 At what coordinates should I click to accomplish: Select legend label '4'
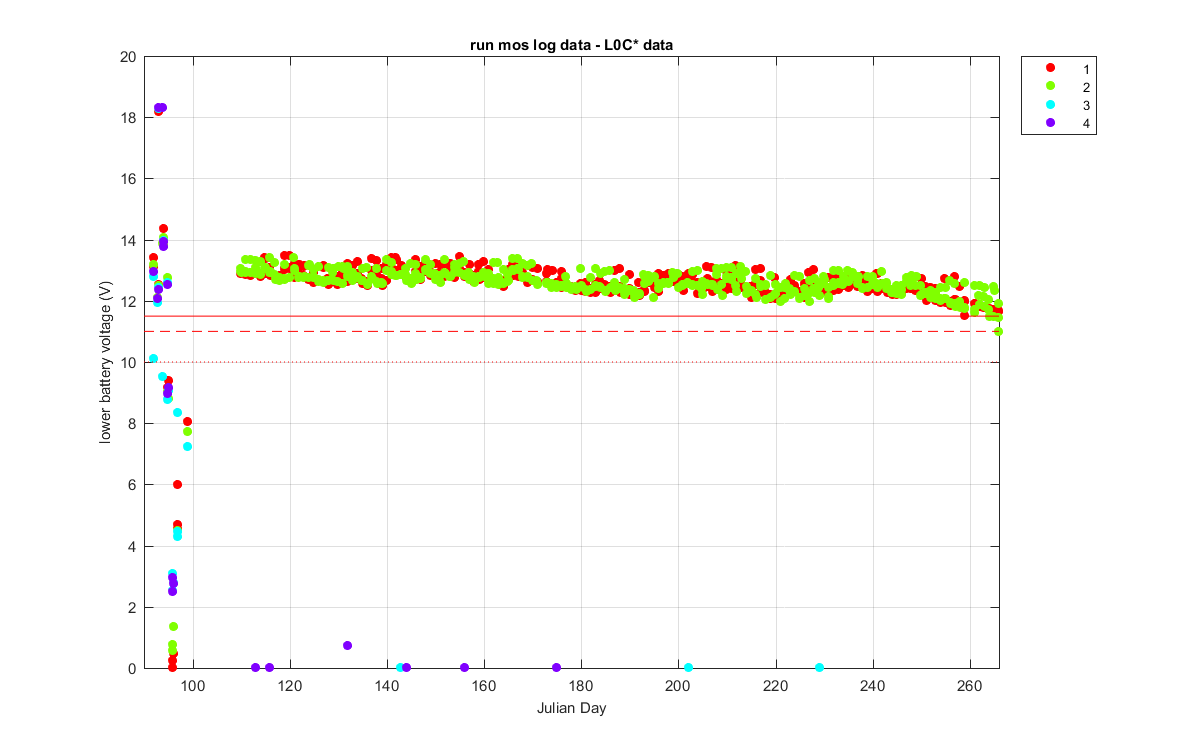coord(1085,125)
